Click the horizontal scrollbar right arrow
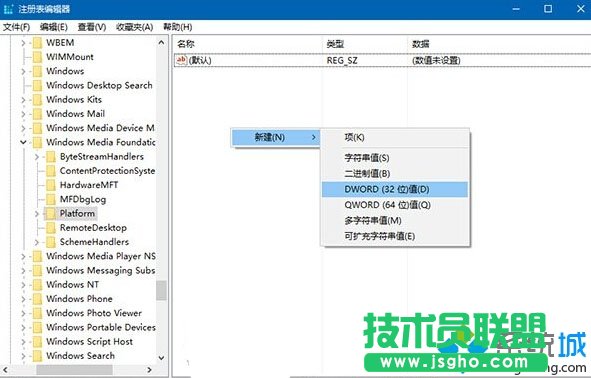Viewport: 591px width, 378px height. click(x=150, y=370)
